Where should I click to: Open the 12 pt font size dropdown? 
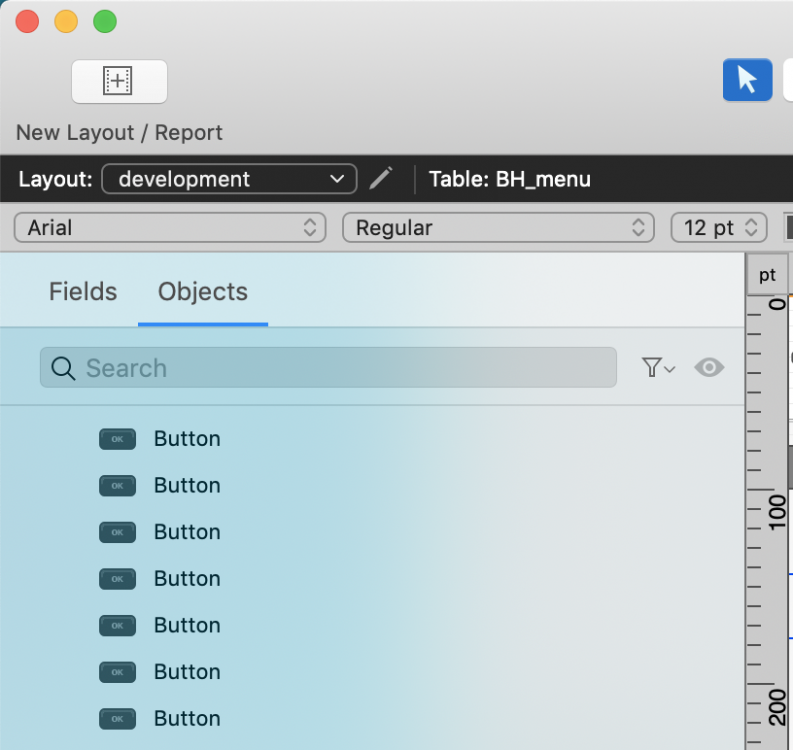pyautogui.click(x=719, y=228)
